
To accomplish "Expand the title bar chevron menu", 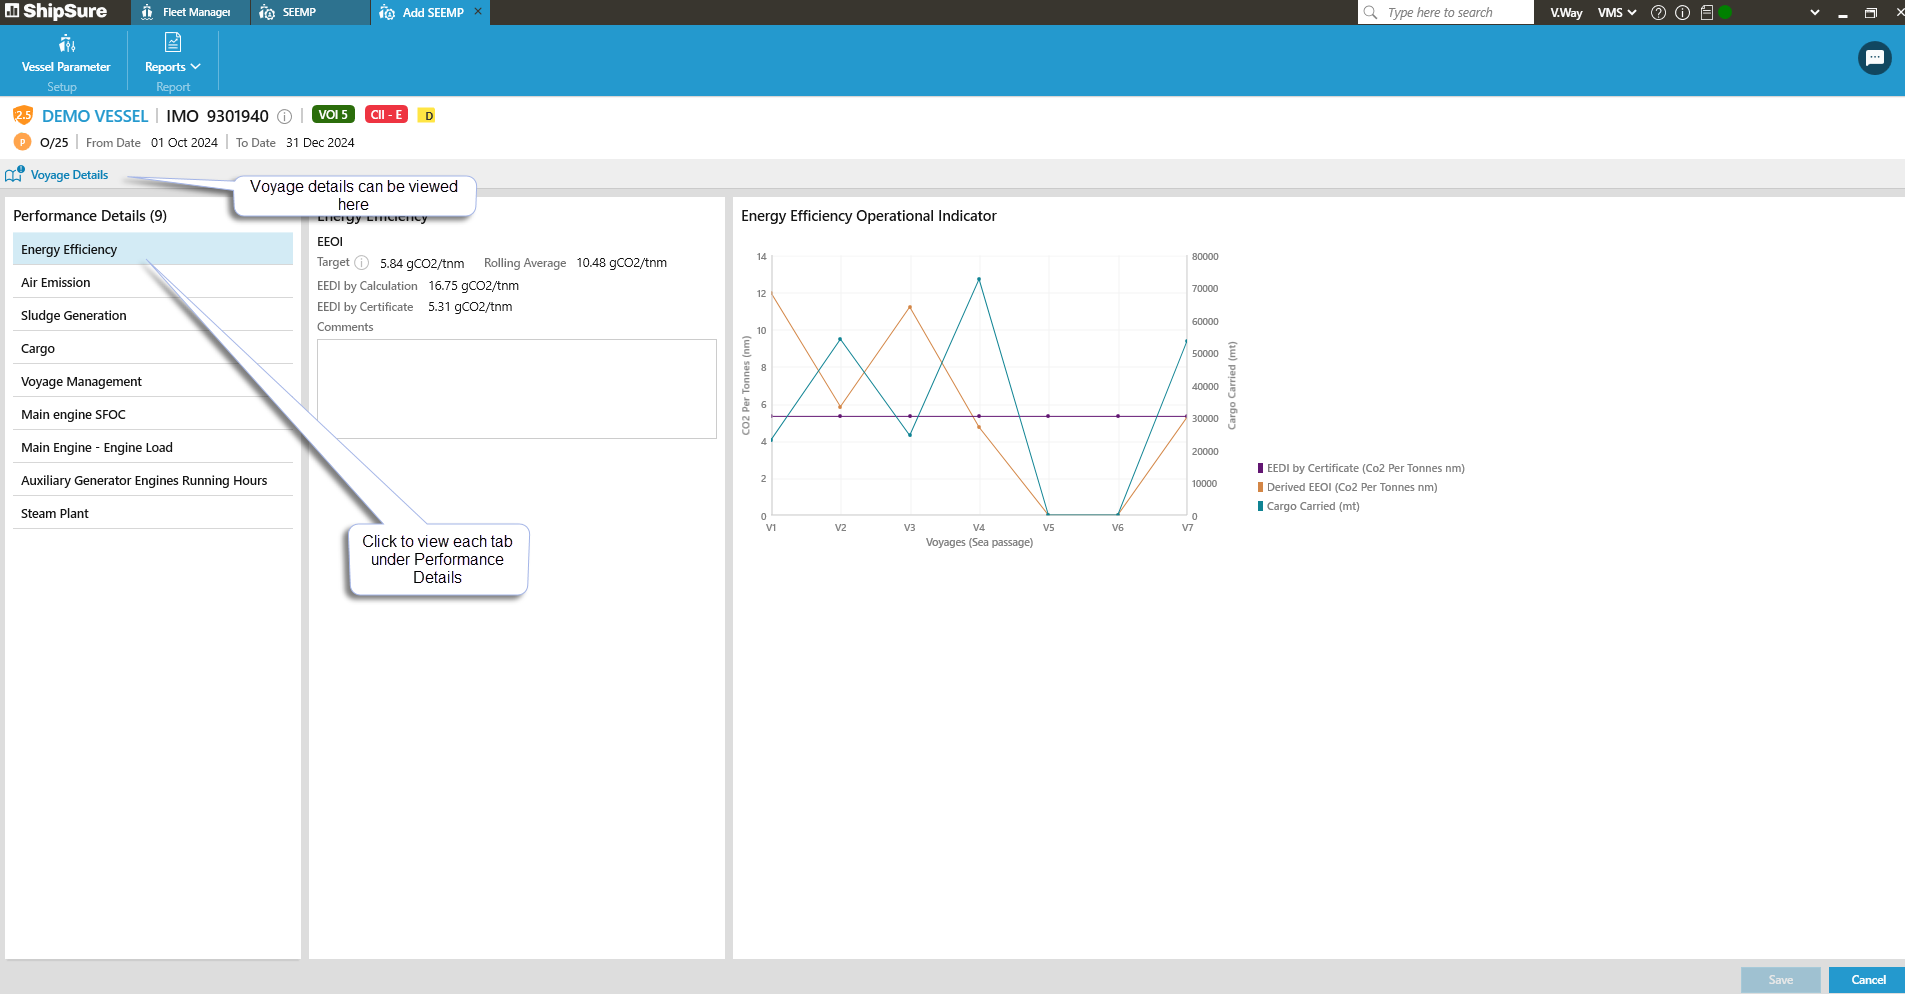I will 1815,13.
